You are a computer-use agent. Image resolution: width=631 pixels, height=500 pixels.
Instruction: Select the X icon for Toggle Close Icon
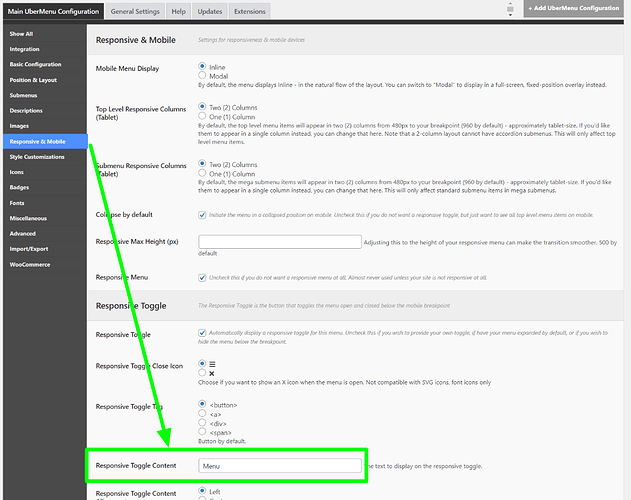pyautogui.click(x=202, y=373)
